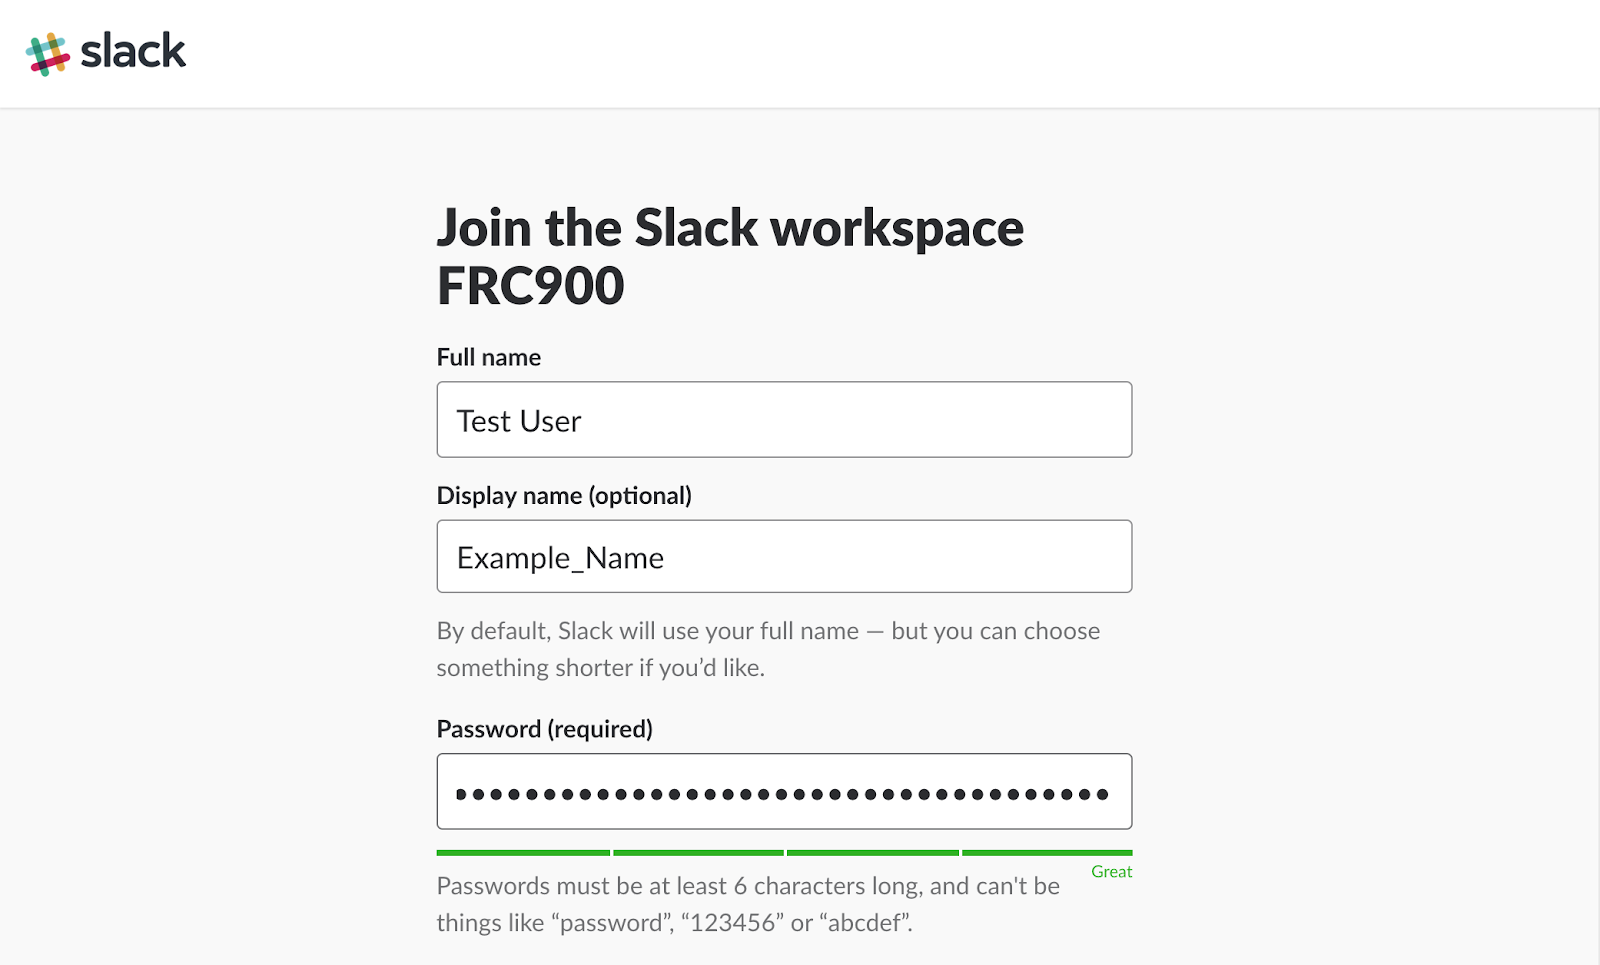
Task: Click the green "Great" strength label
Action: [1111, 872]
